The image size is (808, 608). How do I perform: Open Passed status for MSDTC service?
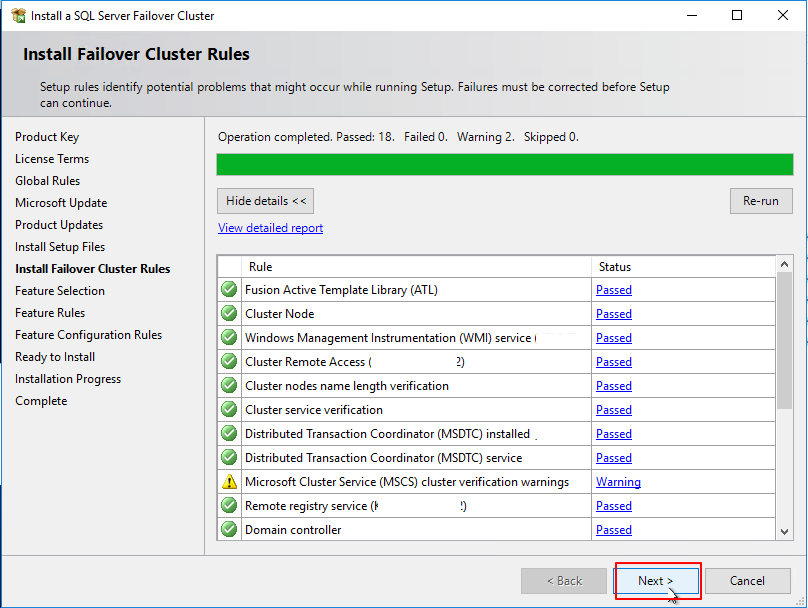614,458
